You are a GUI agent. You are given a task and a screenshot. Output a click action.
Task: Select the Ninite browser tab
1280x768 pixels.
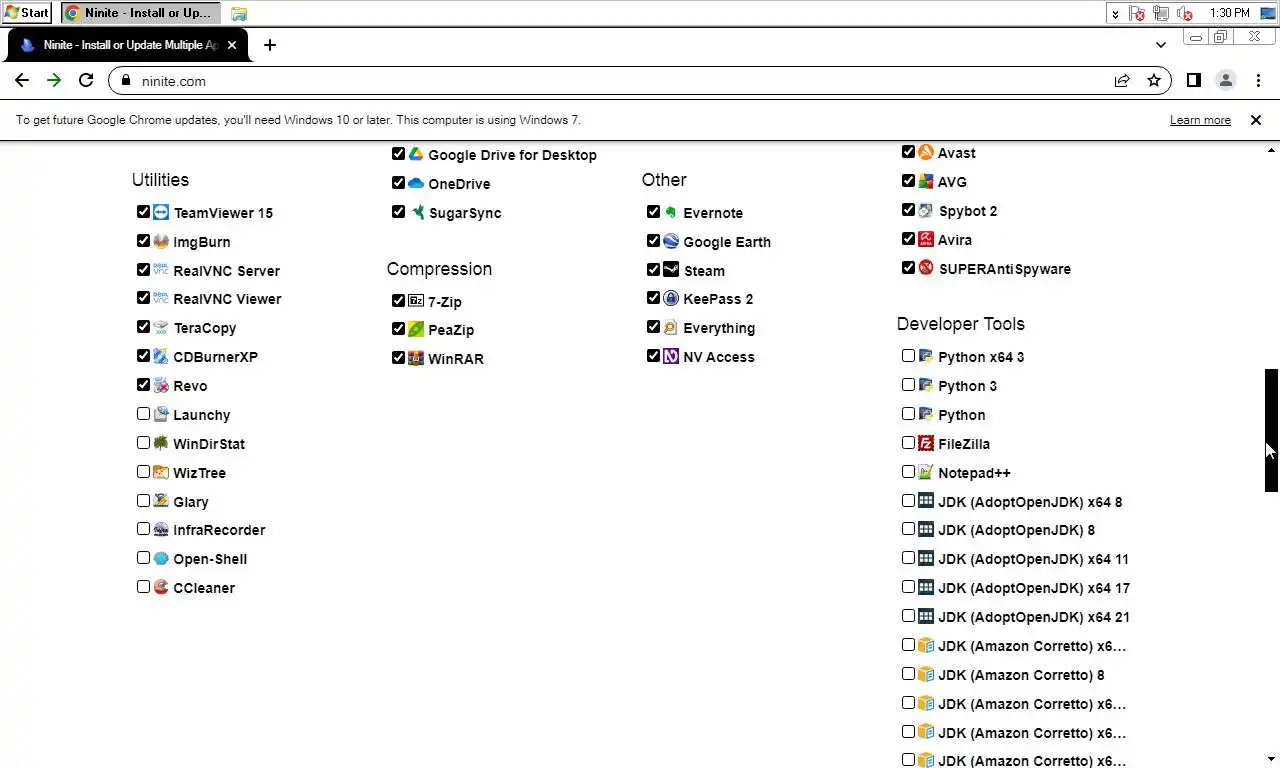click(x=127, y=45)
